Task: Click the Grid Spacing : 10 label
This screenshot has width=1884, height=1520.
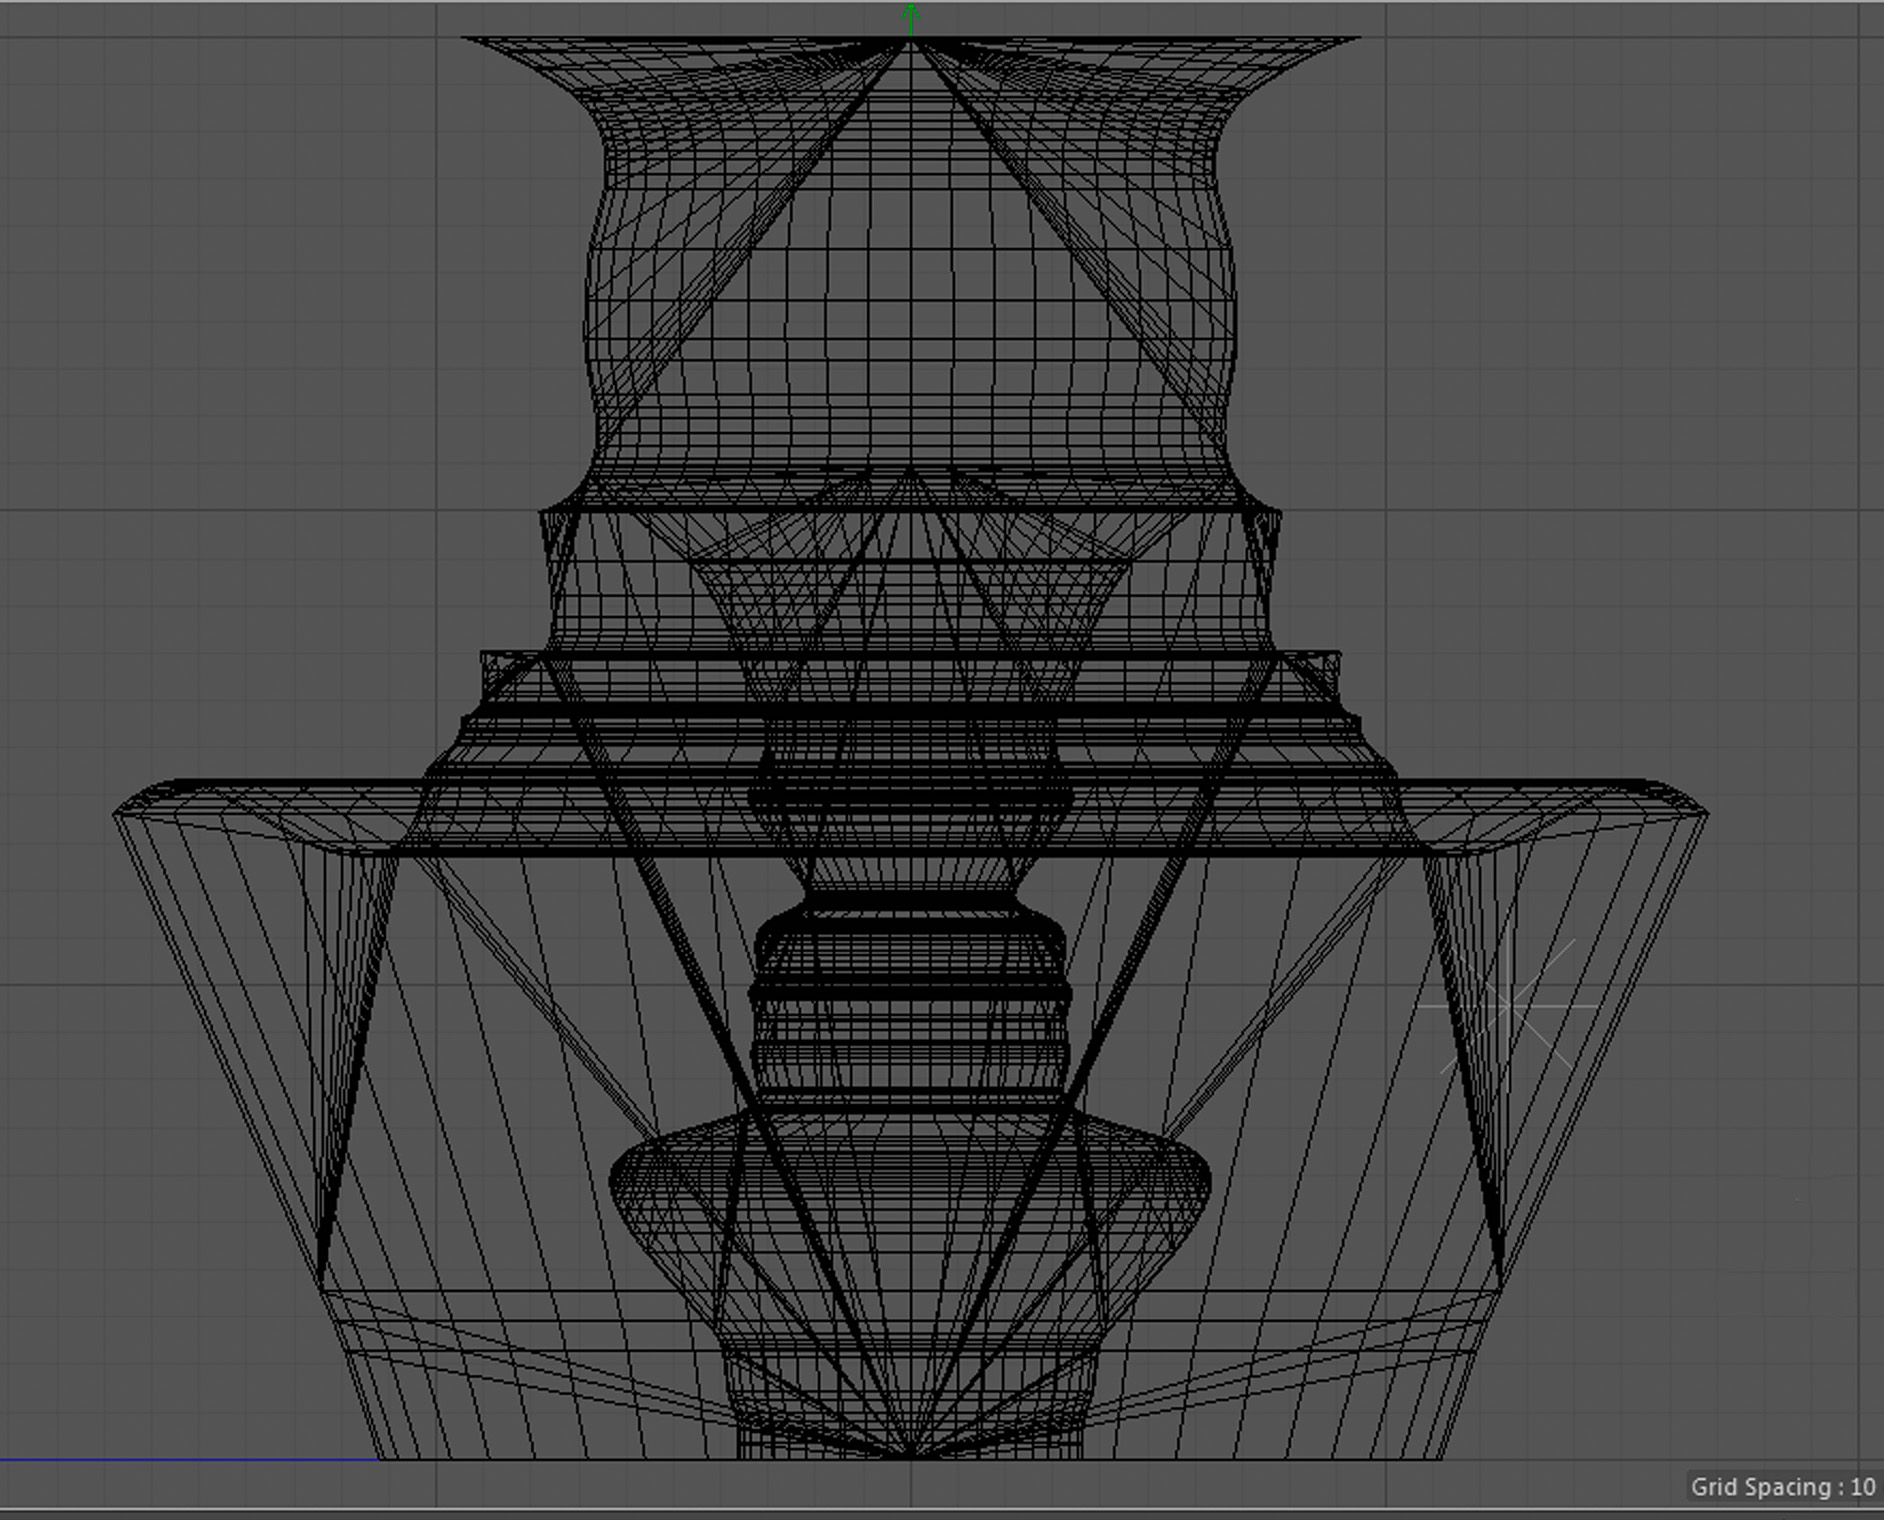Action: point(1781,1487)
